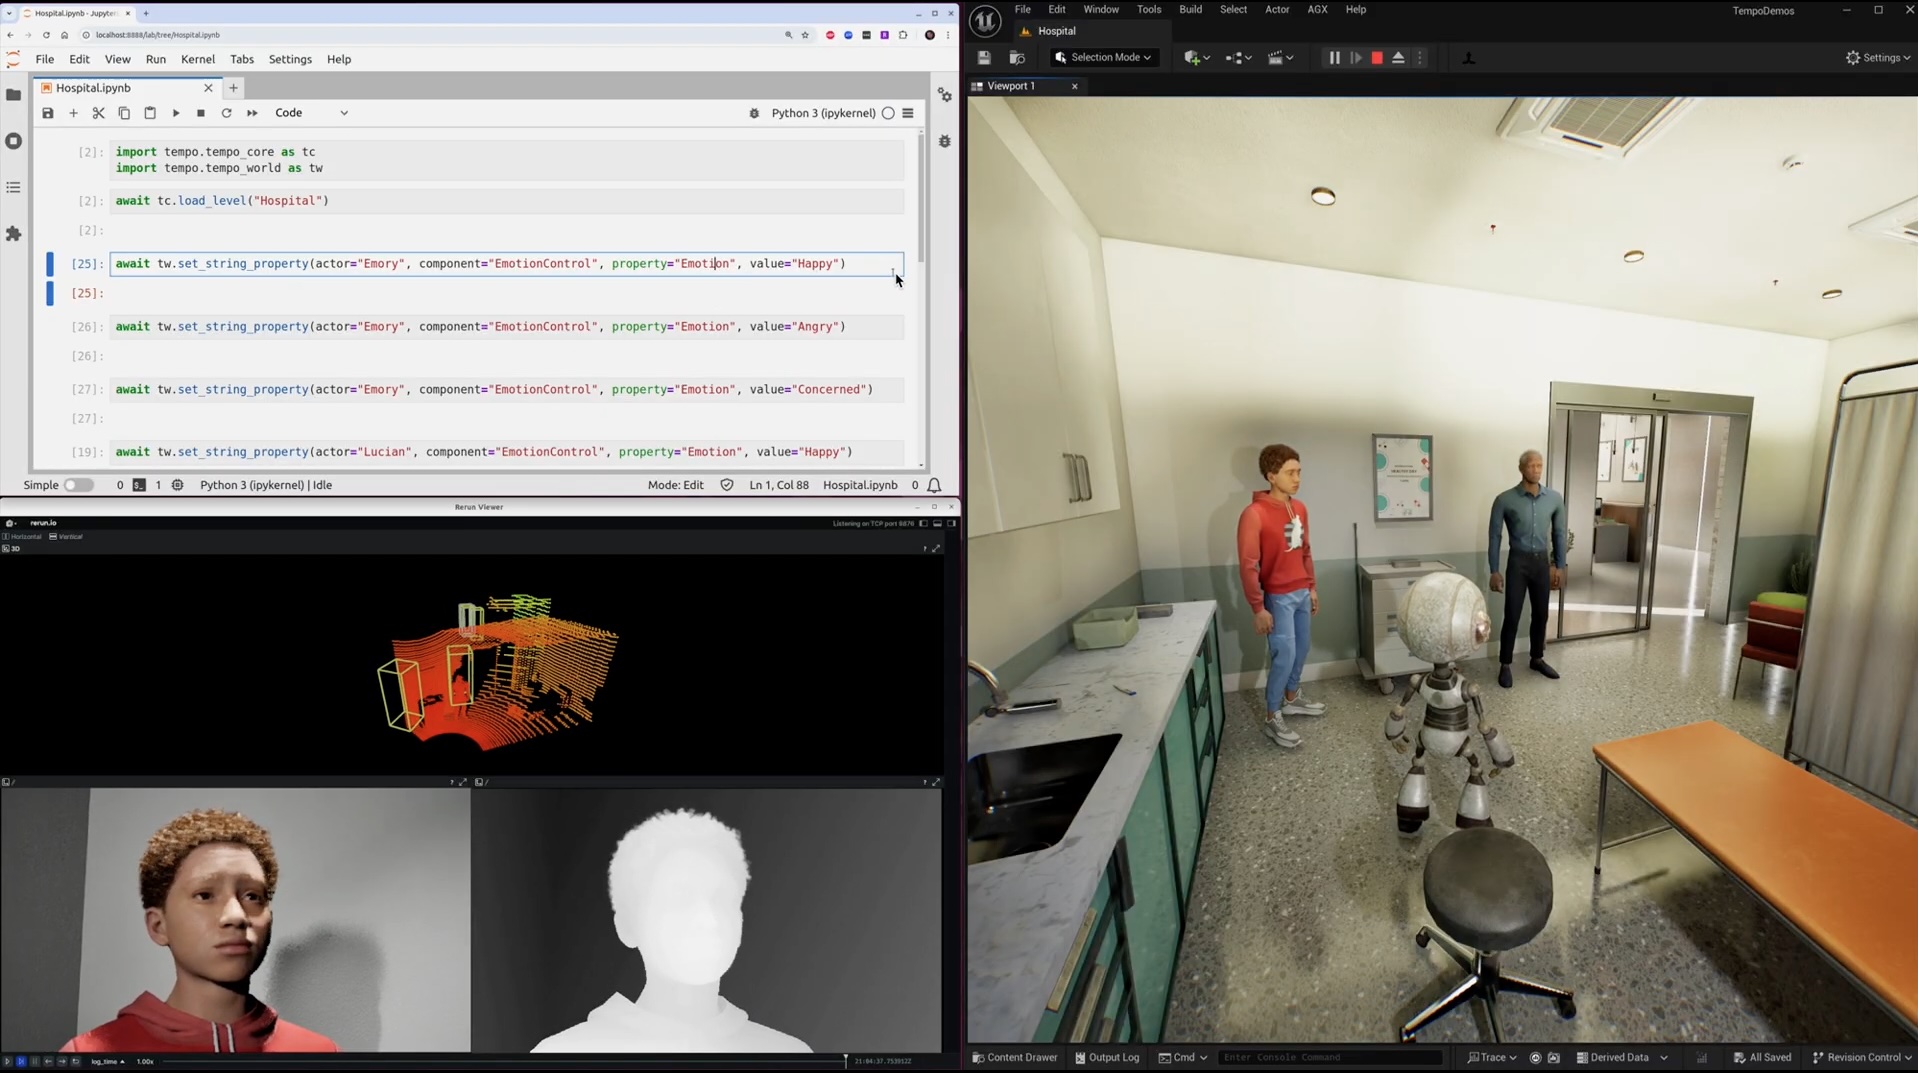1918x1073 pixels.
Task: Click the Output Log button
Action: (x=1107, y=1057)
